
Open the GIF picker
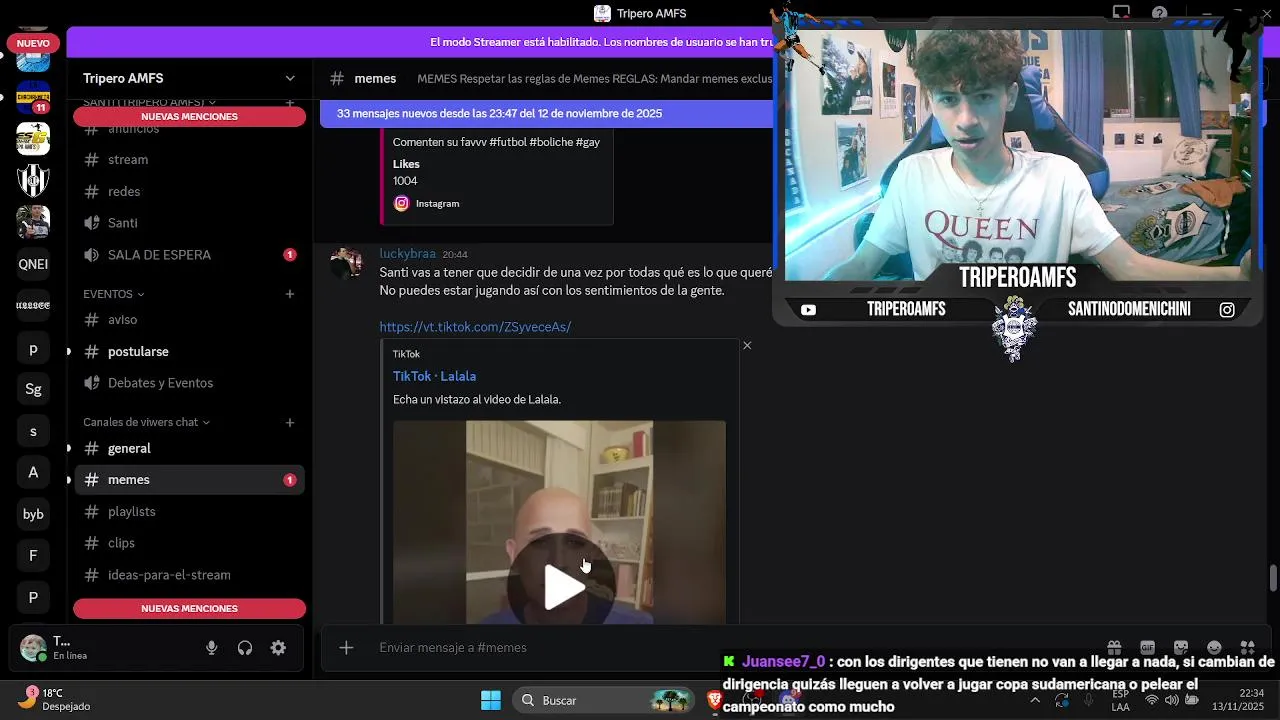(1147, 647)
